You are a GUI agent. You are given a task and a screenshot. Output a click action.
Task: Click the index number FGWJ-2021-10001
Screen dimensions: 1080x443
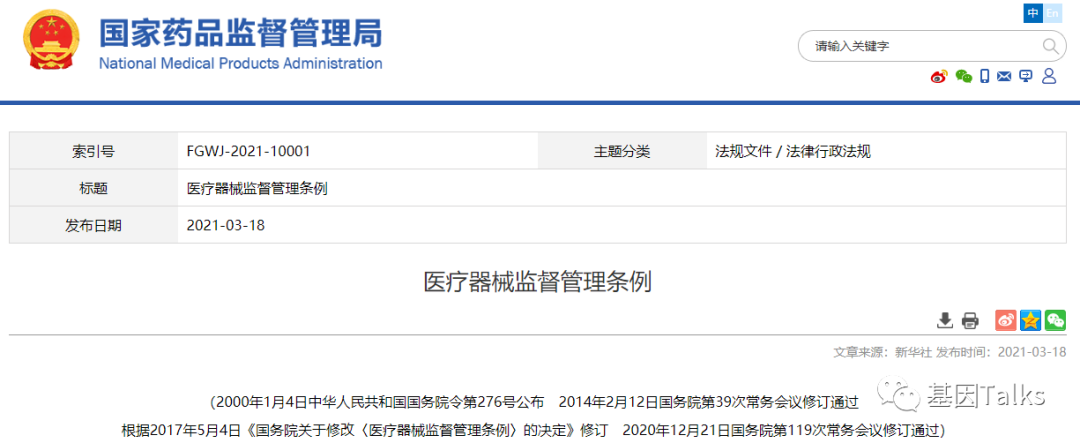tap(248, 152)
